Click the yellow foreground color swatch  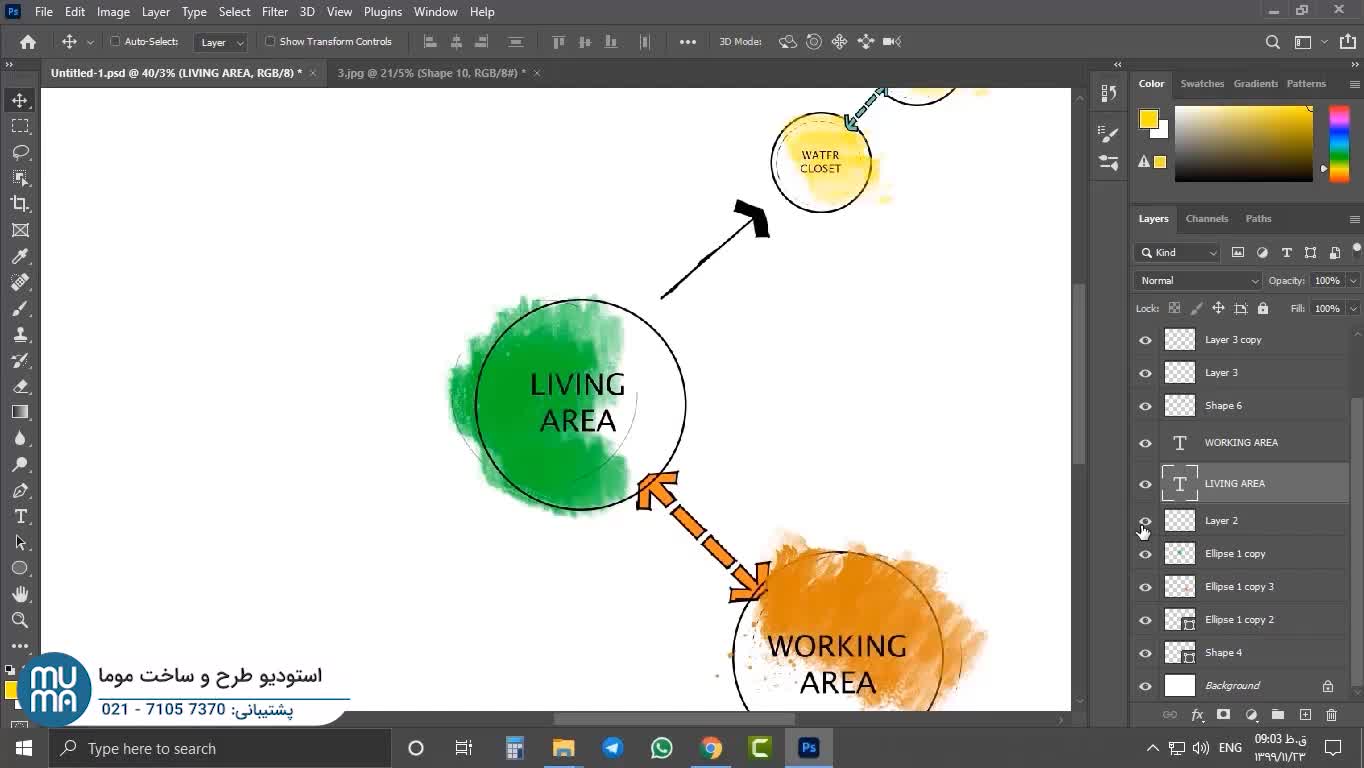tap(1147, 119)
